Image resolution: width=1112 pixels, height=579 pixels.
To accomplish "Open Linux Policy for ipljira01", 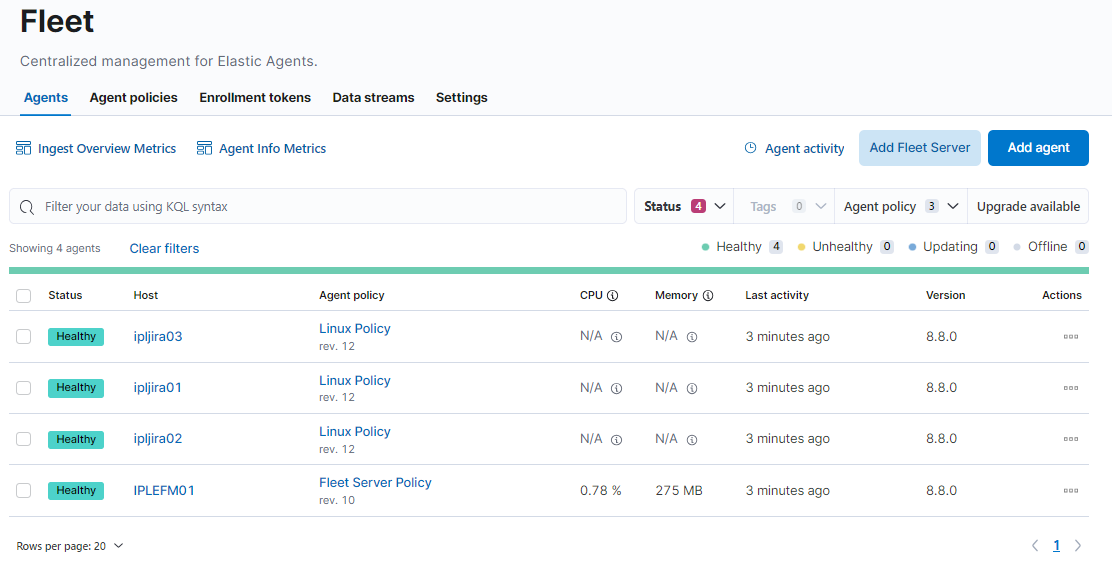I will 355,380.
